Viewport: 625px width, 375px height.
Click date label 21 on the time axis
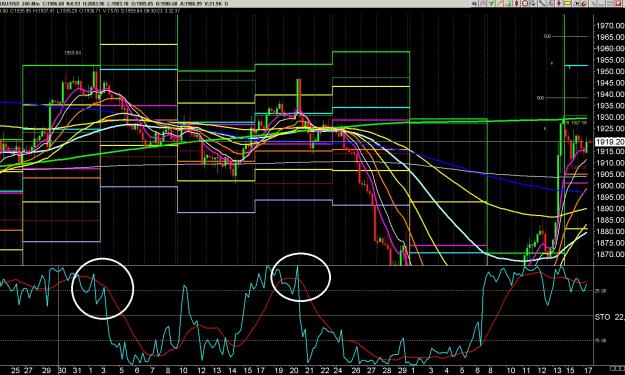[309, 371]
